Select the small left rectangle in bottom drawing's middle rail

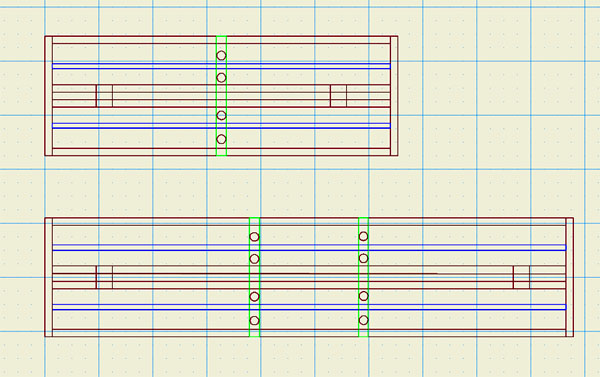pos(104,277)
